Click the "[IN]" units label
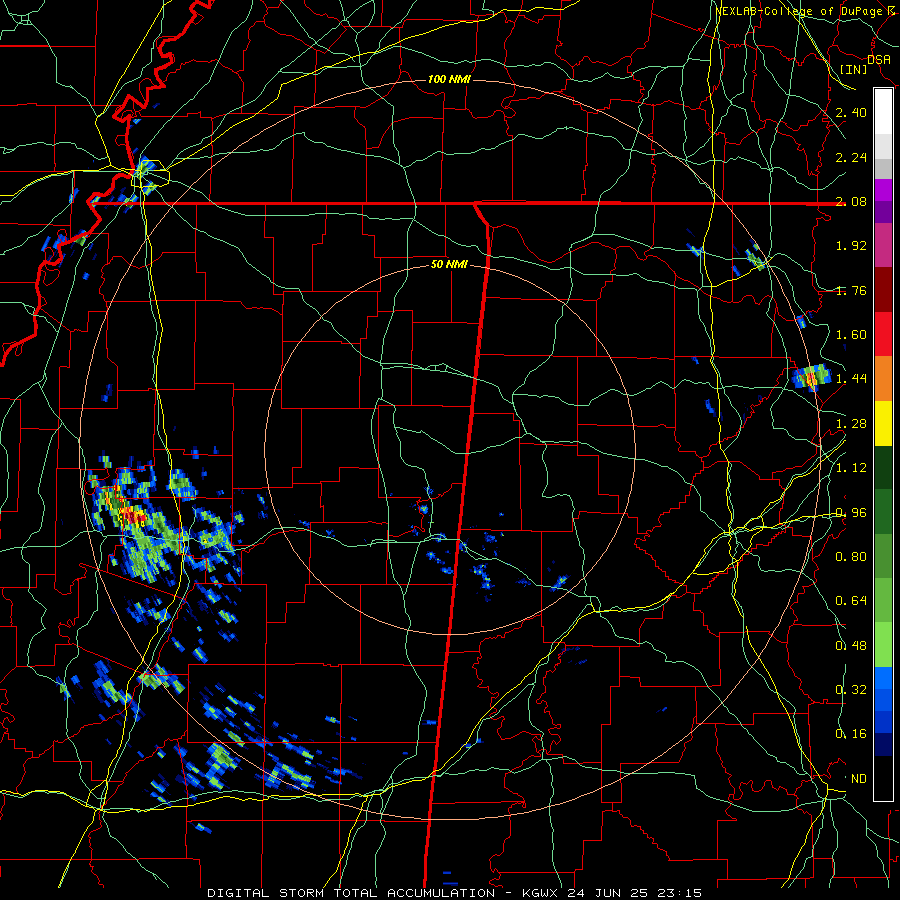Image resolution: width=900 pixels, height=900 pixels. [854, 69]
